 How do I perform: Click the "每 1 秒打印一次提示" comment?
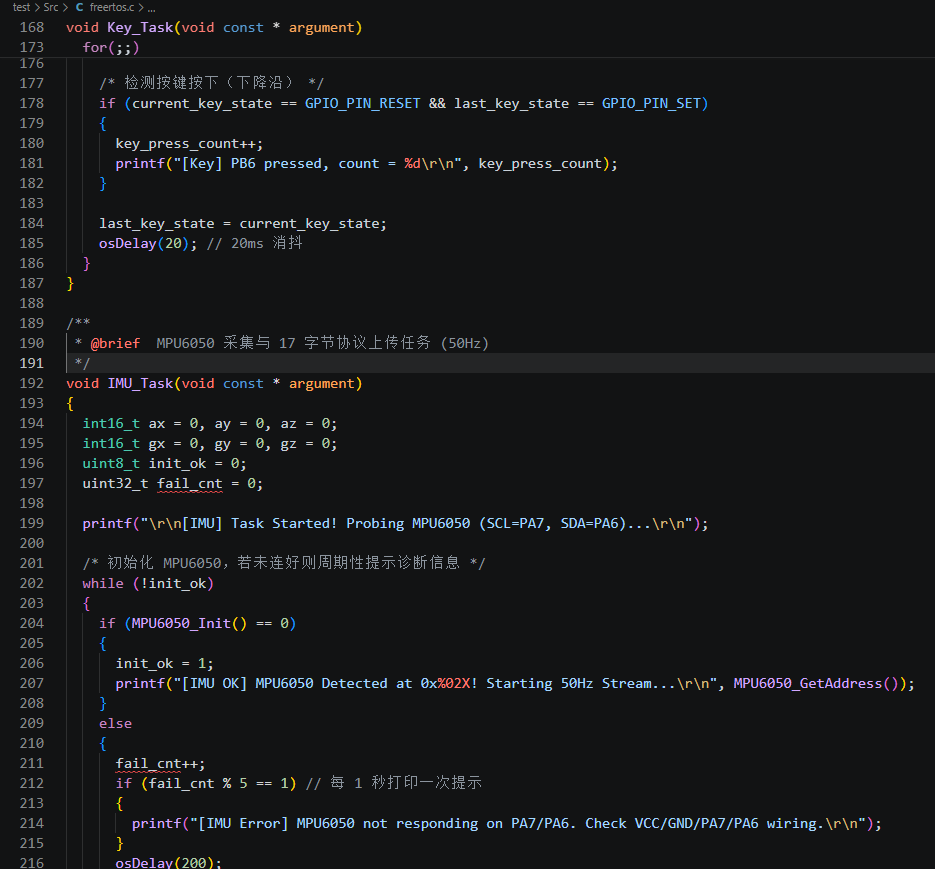click(394, 783)
